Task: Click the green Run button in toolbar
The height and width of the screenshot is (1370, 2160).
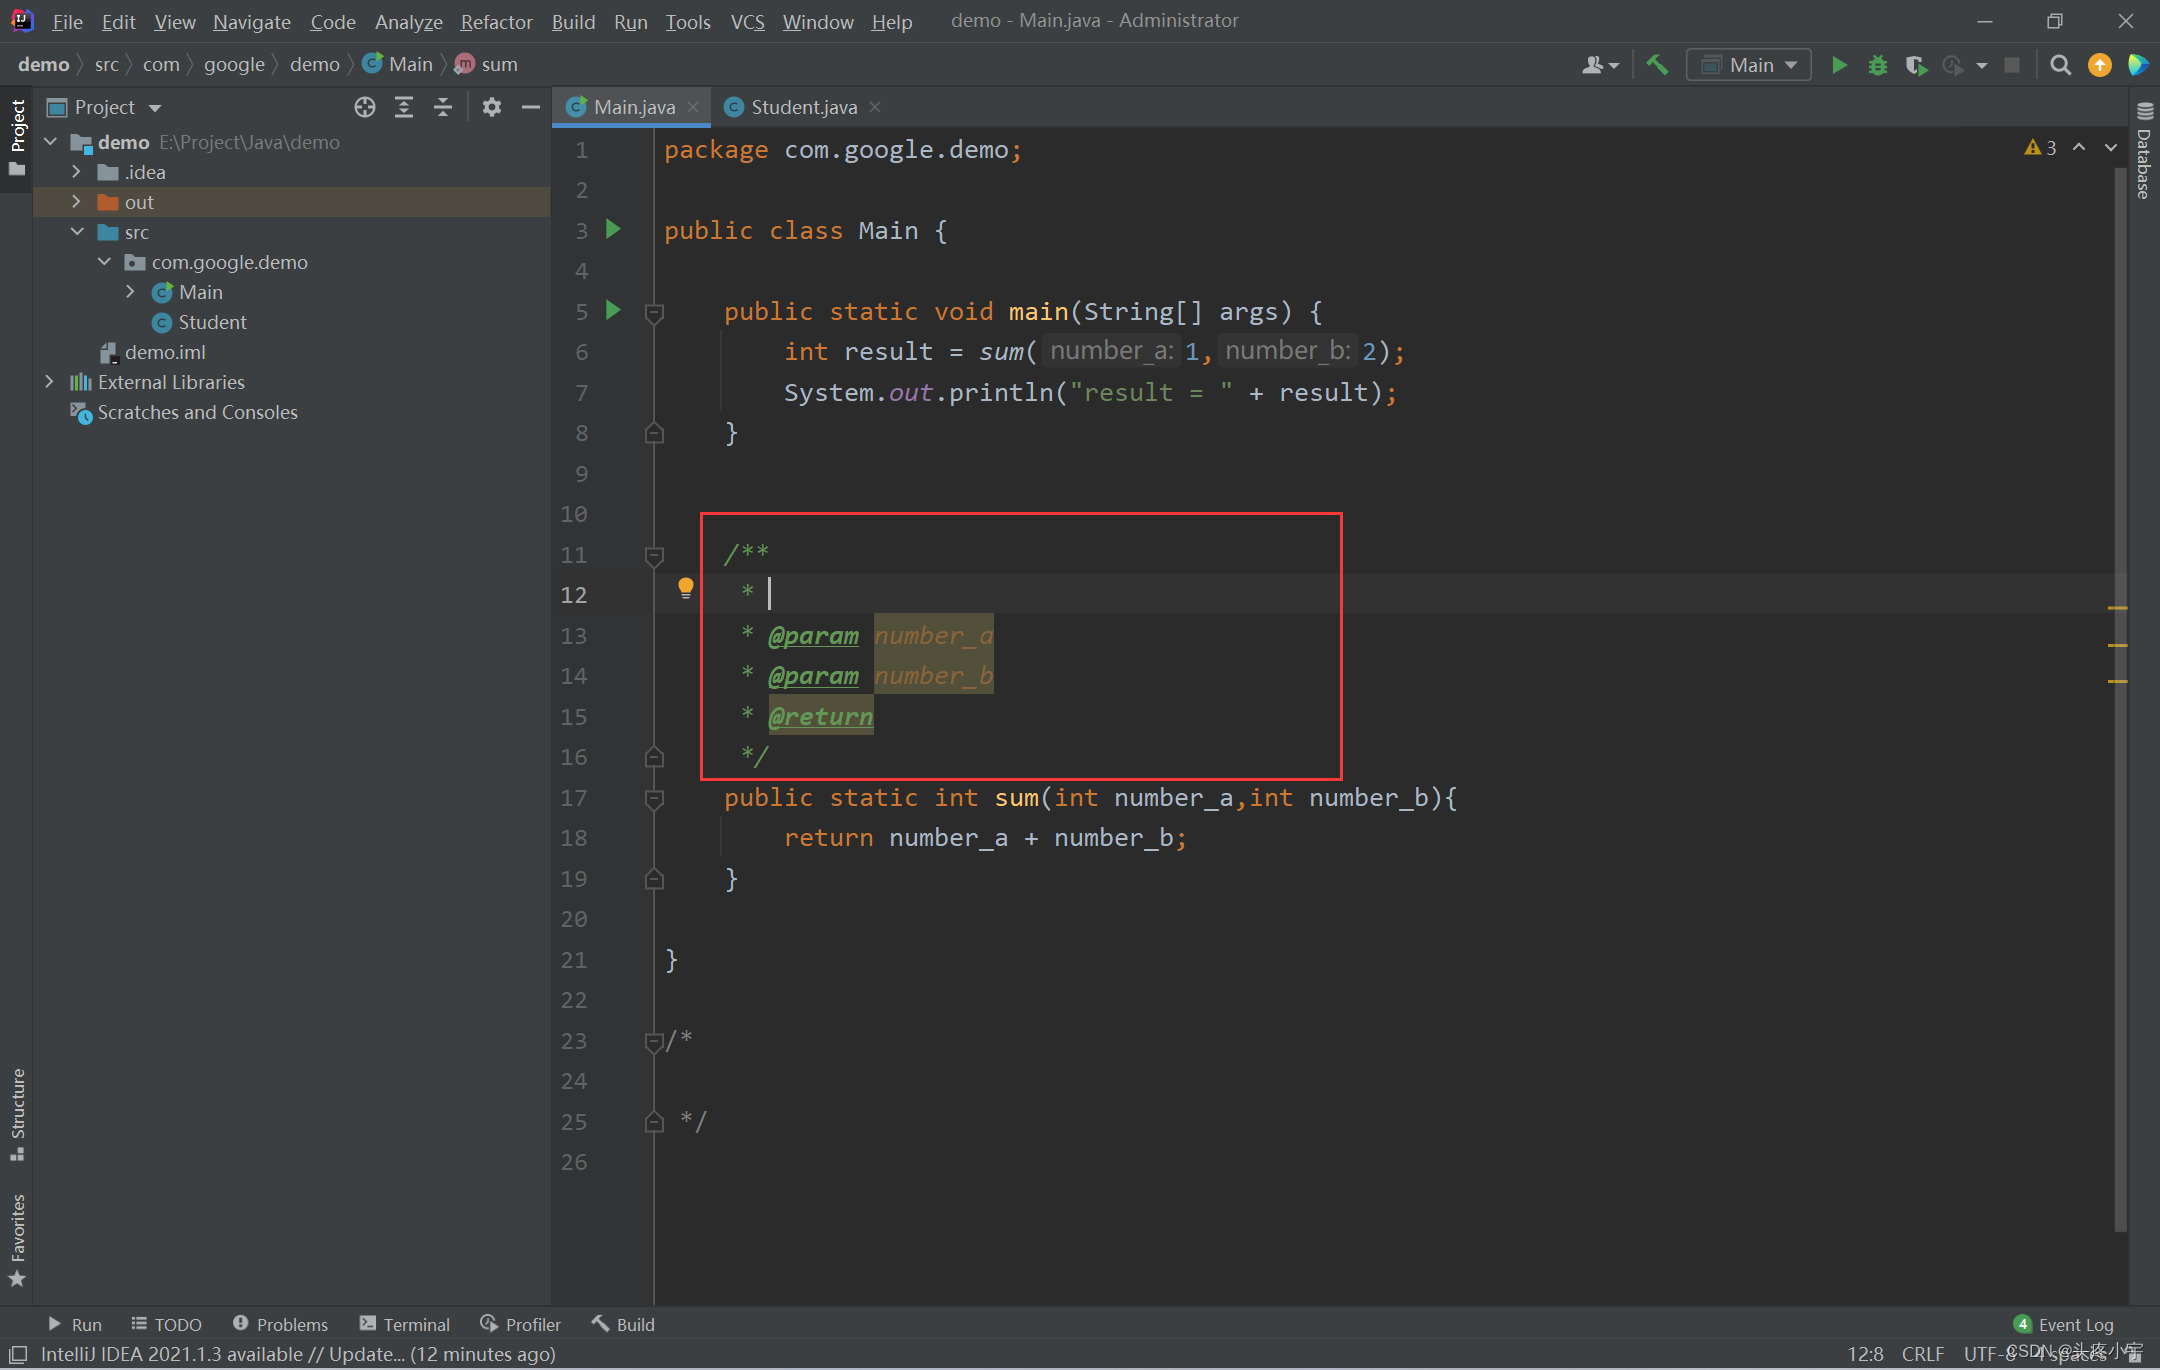Action: tap(1839, 65)
